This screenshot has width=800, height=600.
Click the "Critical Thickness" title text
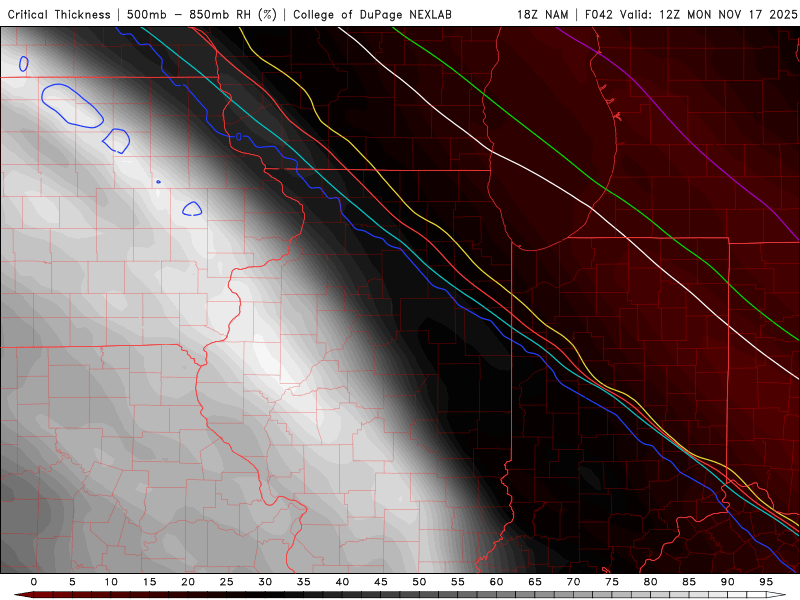click(59, 14)
